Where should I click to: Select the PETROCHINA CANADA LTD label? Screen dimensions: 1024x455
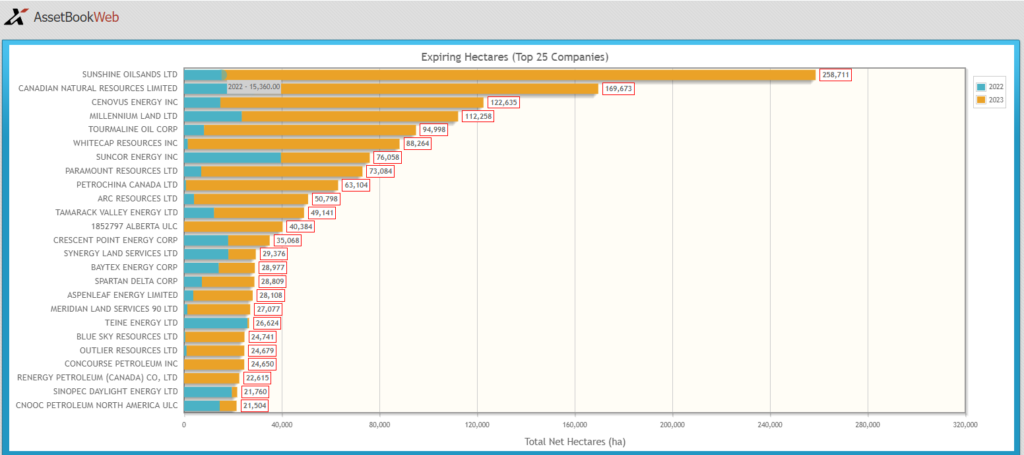127,185
